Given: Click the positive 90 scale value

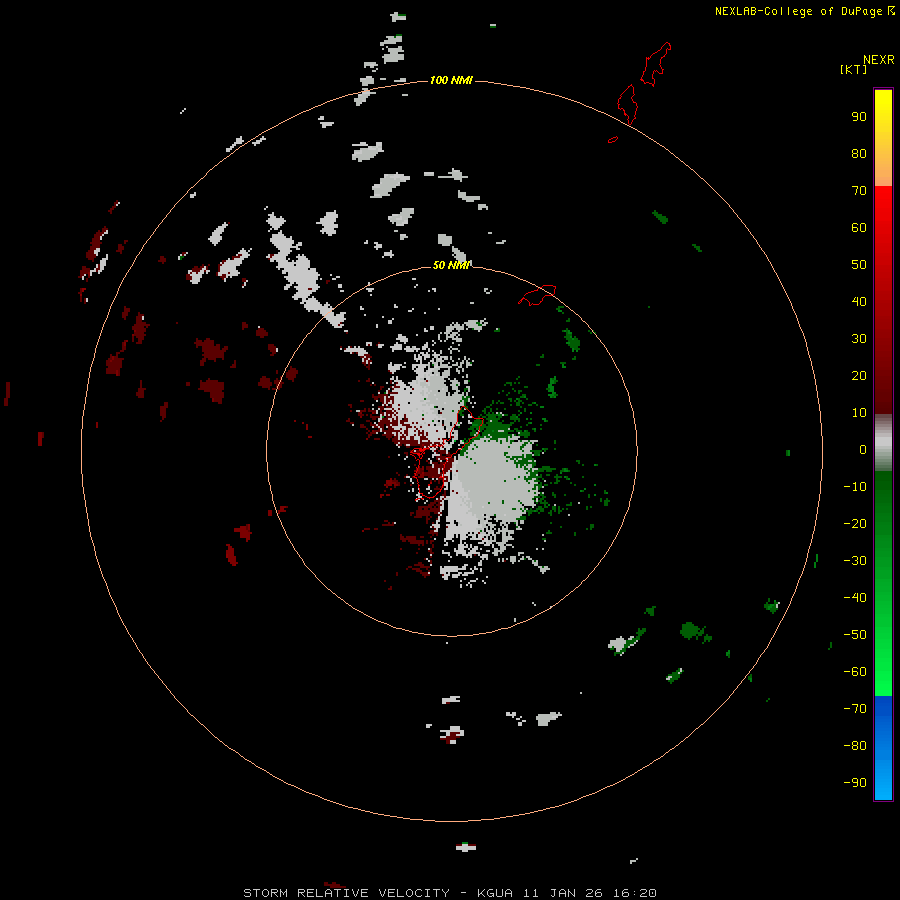Looking at the screenshot, I should pos(859,117).
